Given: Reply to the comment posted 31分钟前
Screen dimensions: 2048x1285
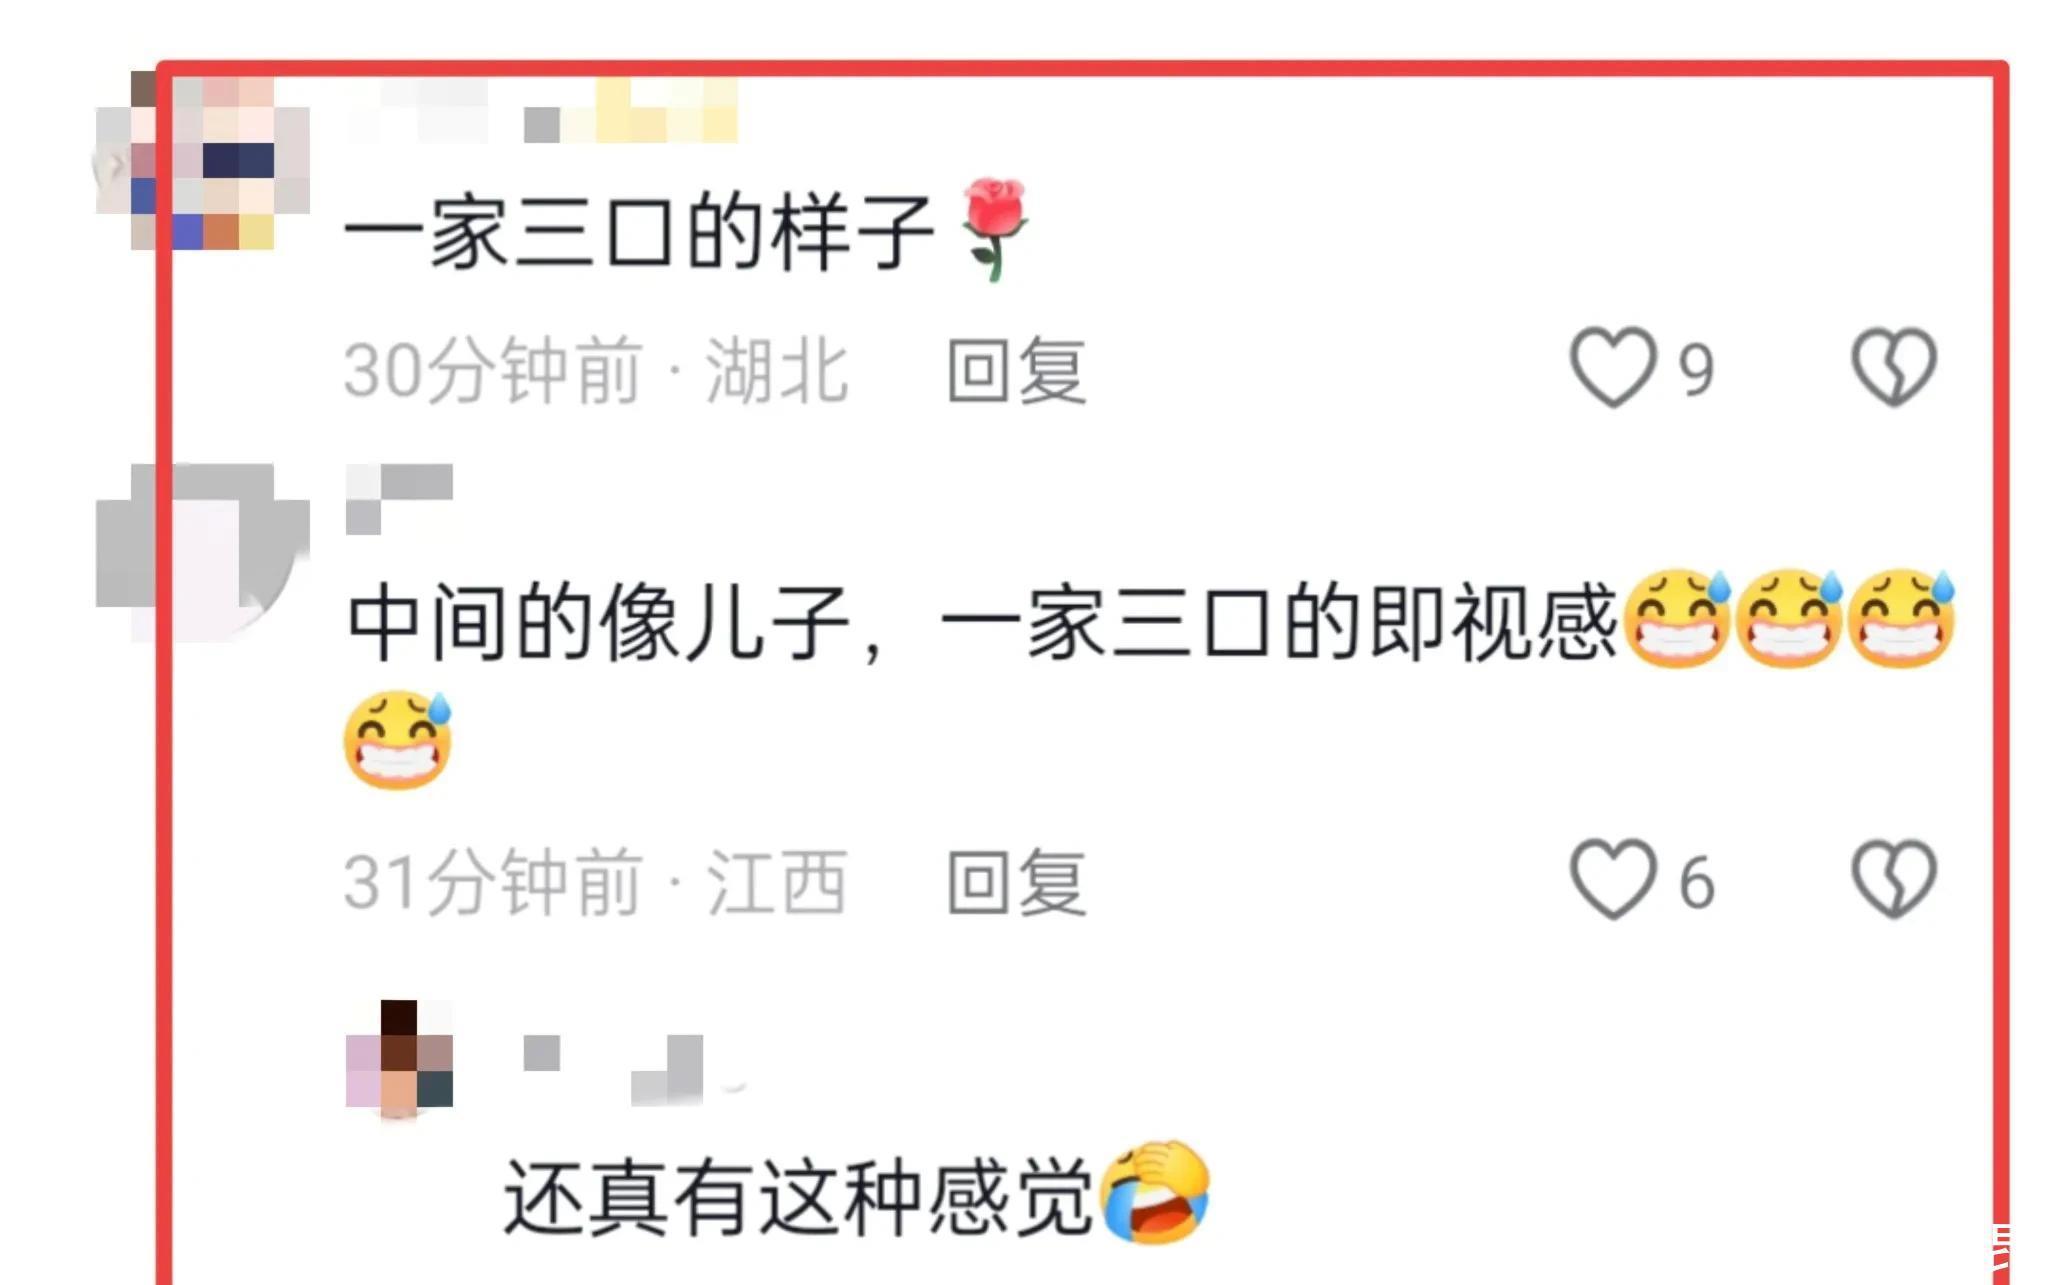Looking at the screenshot, I should 1016,882.
